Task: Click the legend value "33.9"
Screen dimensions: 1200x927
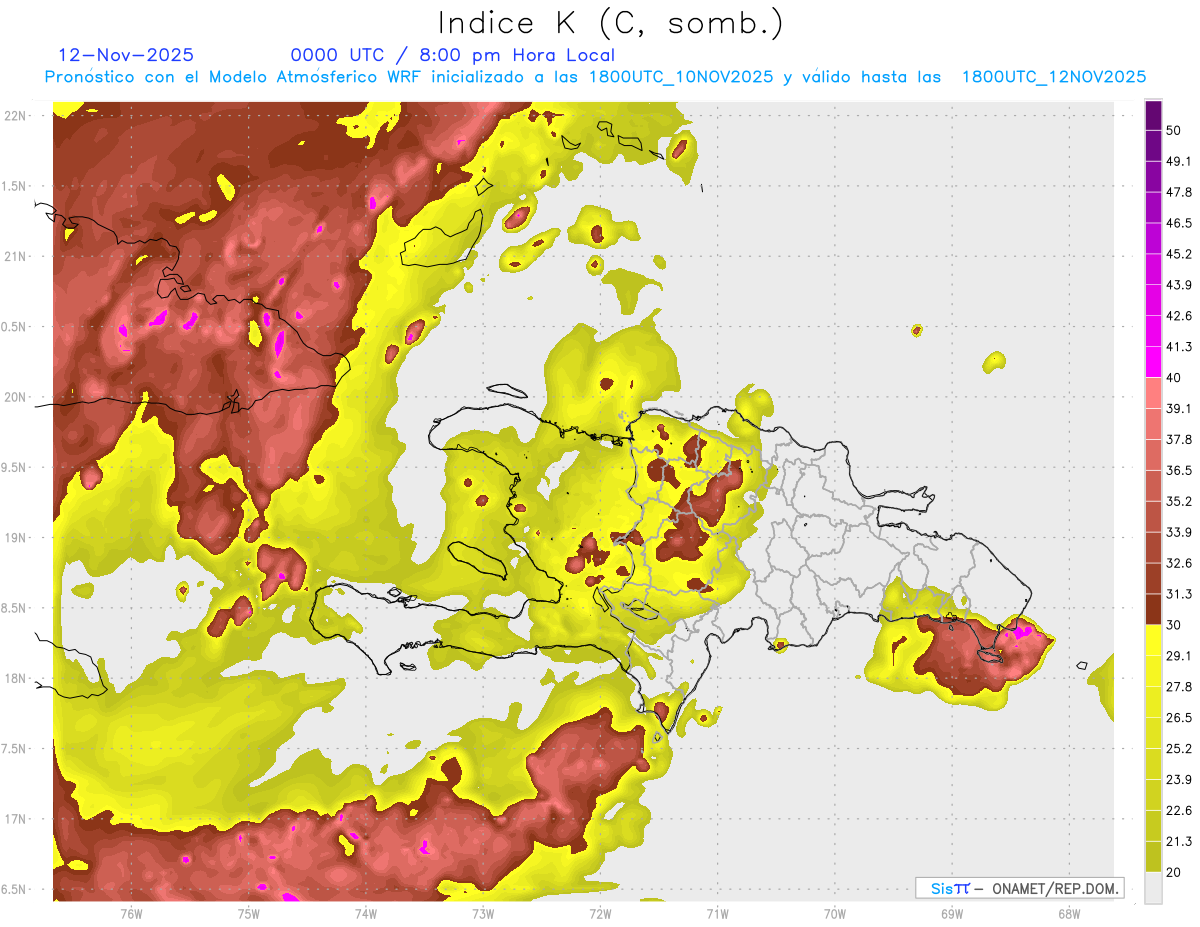Action: click(x=1180, y=532)
